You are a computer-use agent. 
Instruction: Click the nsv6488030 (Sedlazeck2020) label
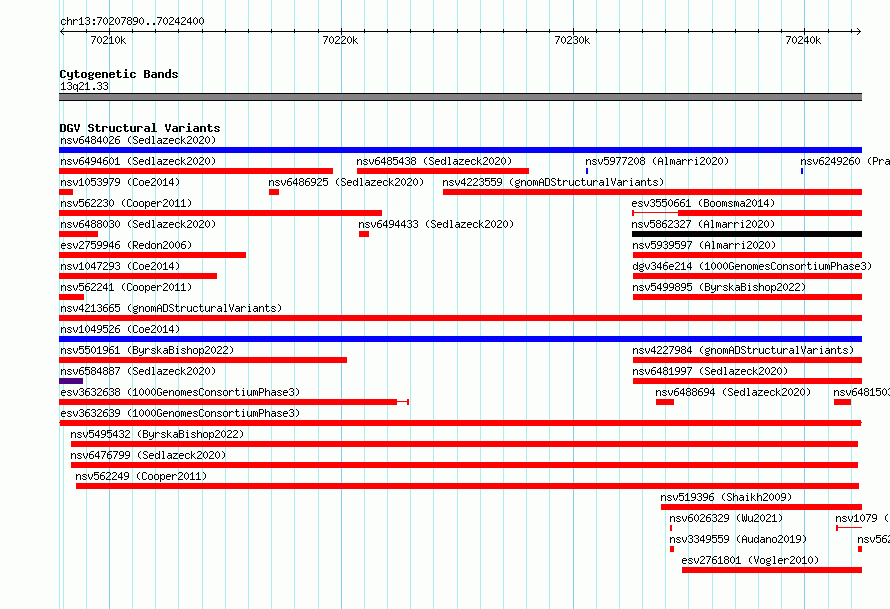(138, 224)
